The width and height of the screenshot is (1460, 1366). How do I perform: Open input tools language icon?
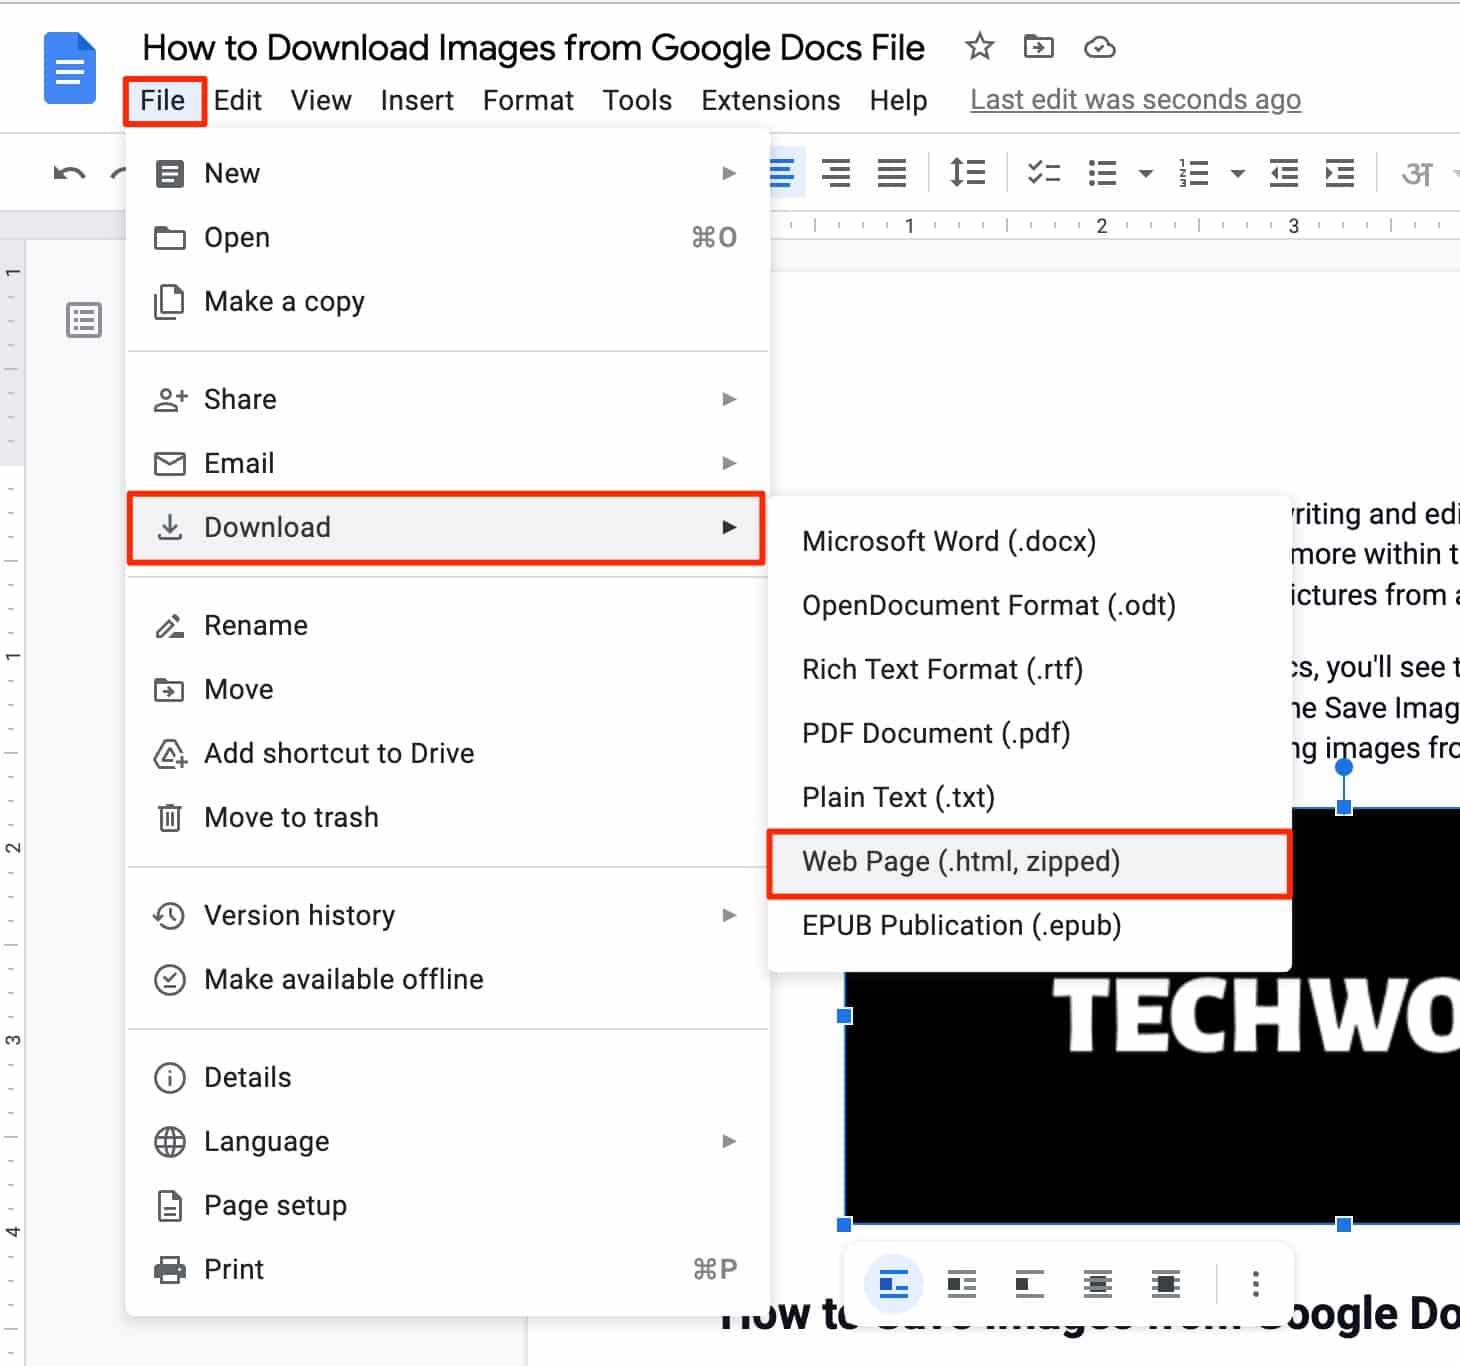(x=1417, y=174)
